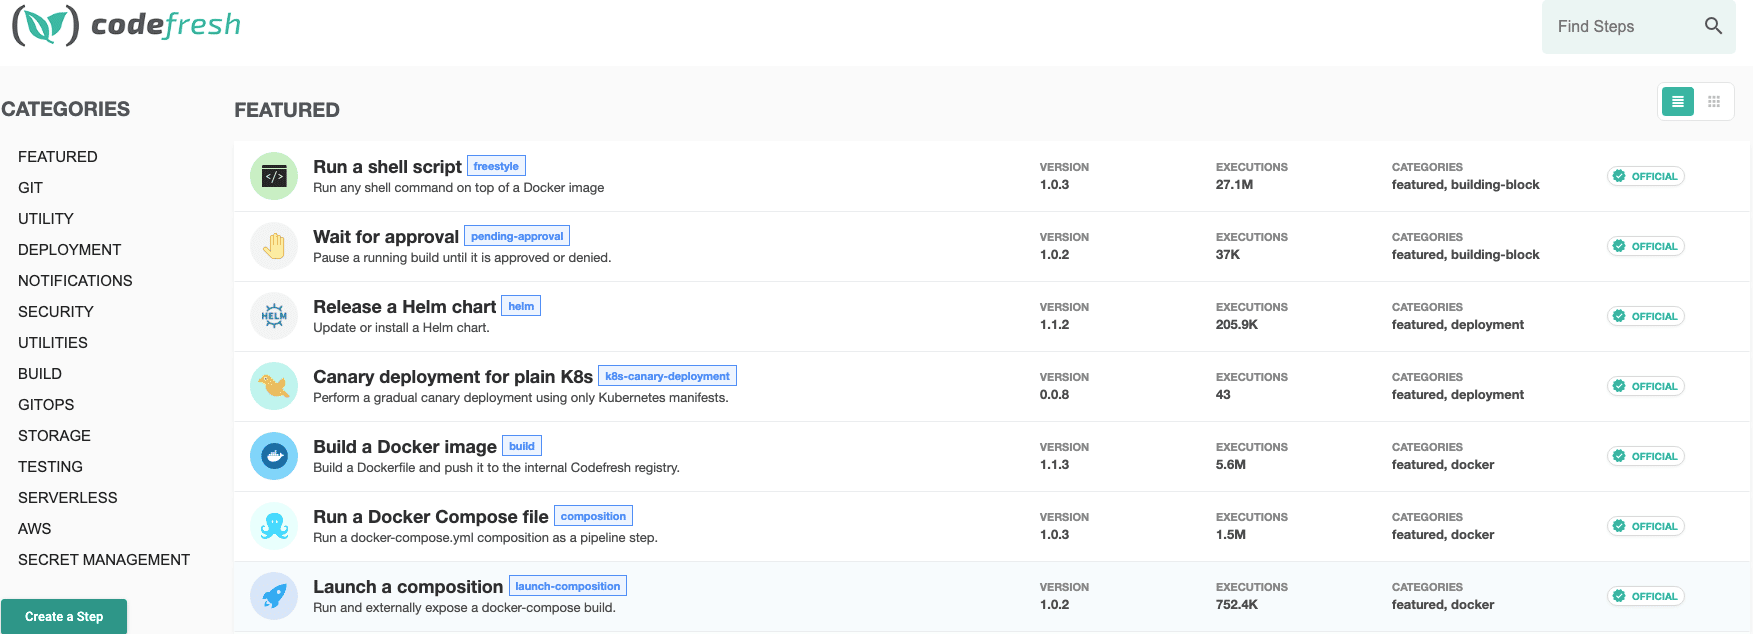
Task: Open the Run a Docker Compose file step
Action: (x=431, y=517)
